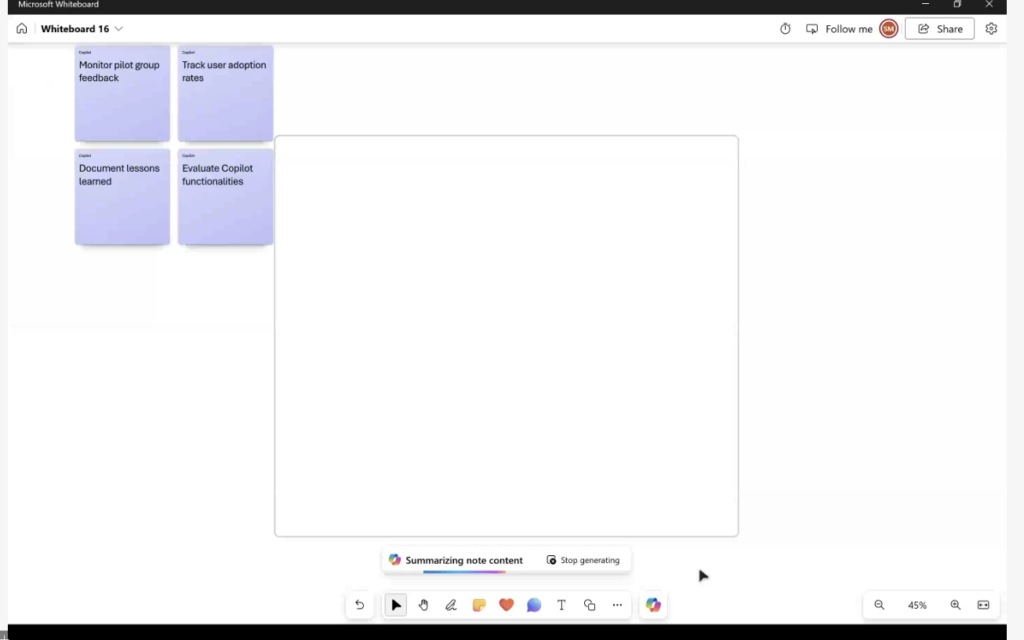The width and height of the screenshot is (1024, 640).
Task: Fit whiteboard to screen
Action: pos(983,605)
